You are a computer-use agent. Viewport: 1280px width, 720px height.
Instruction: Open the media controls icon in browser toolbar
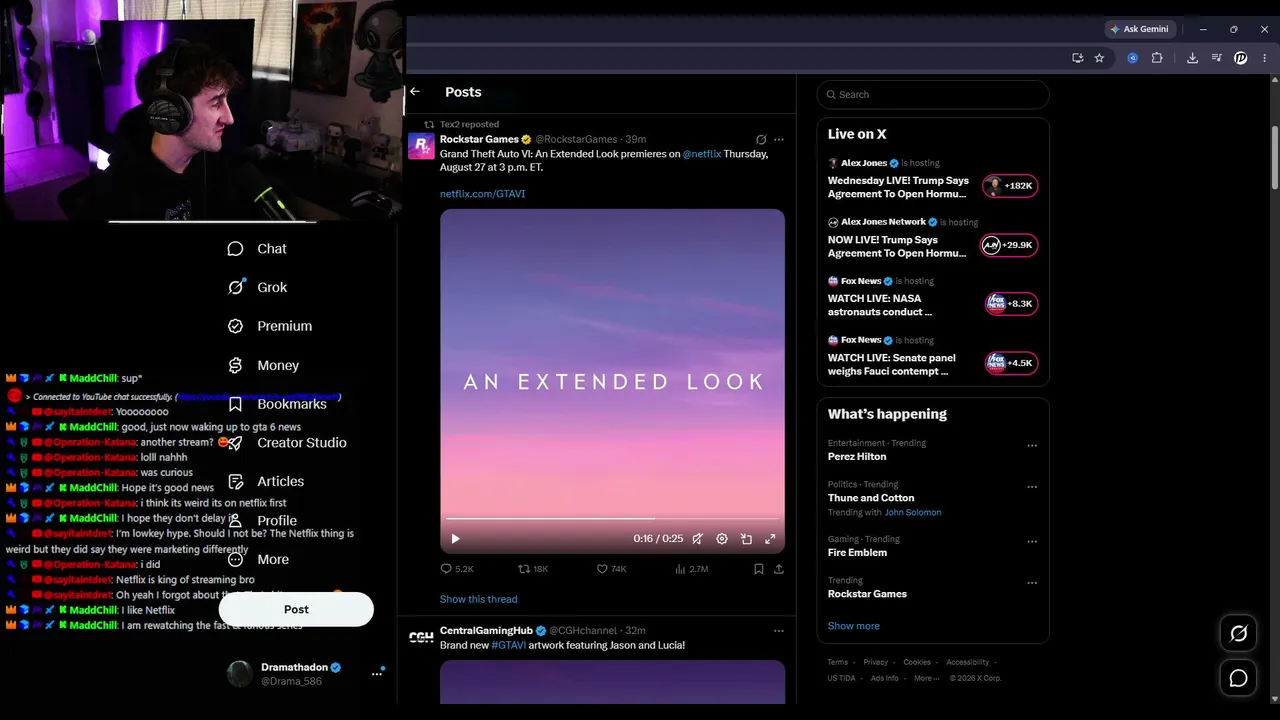point(1216,58)
